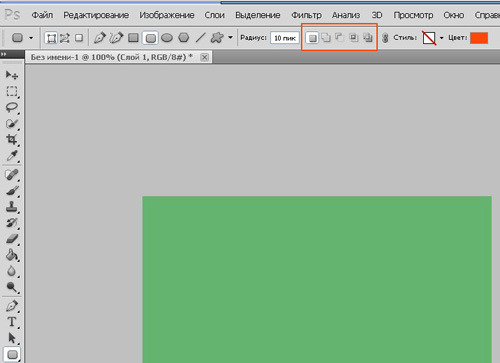Select the Dodge tool
500x363 pixels.
(x=12, y=287)
